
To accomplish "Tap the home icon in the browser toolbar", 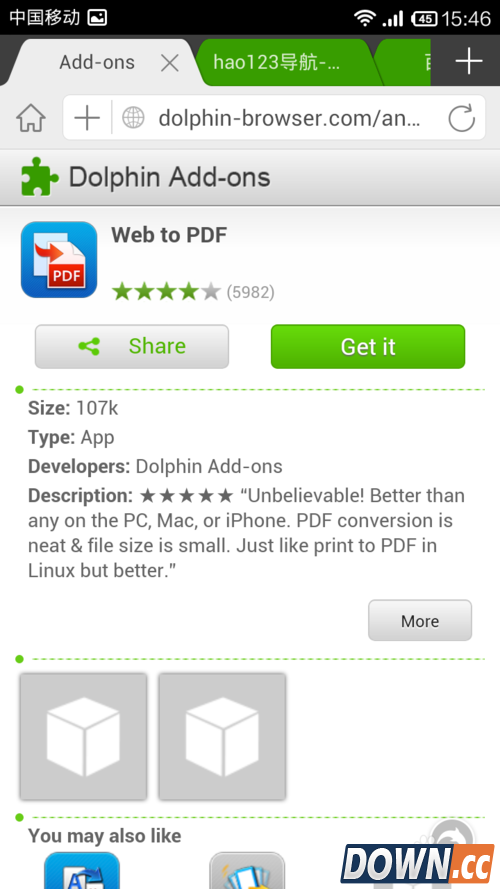I will pyautogui.click(x=31, y=118).
